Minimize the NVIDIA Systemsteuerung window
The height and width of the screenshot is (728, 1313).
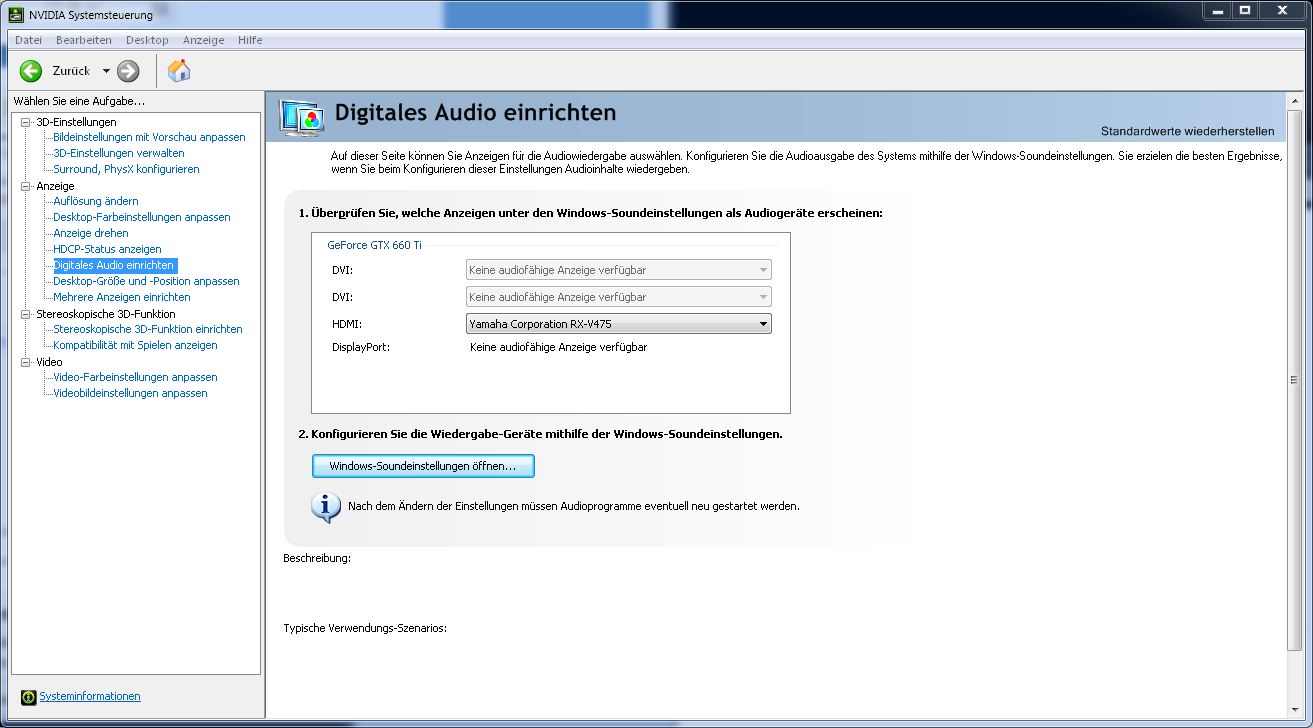[x=1217, y=10]
